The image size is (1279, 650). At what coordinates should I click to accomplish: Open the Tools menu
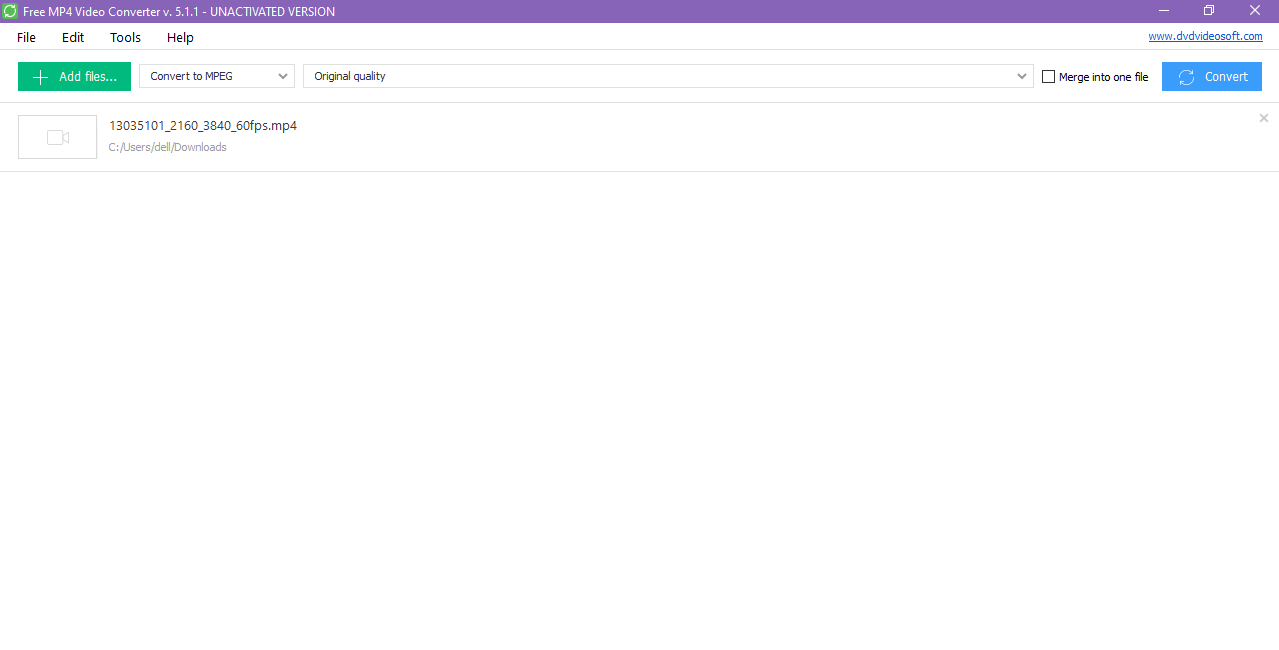tap(124, 37)
